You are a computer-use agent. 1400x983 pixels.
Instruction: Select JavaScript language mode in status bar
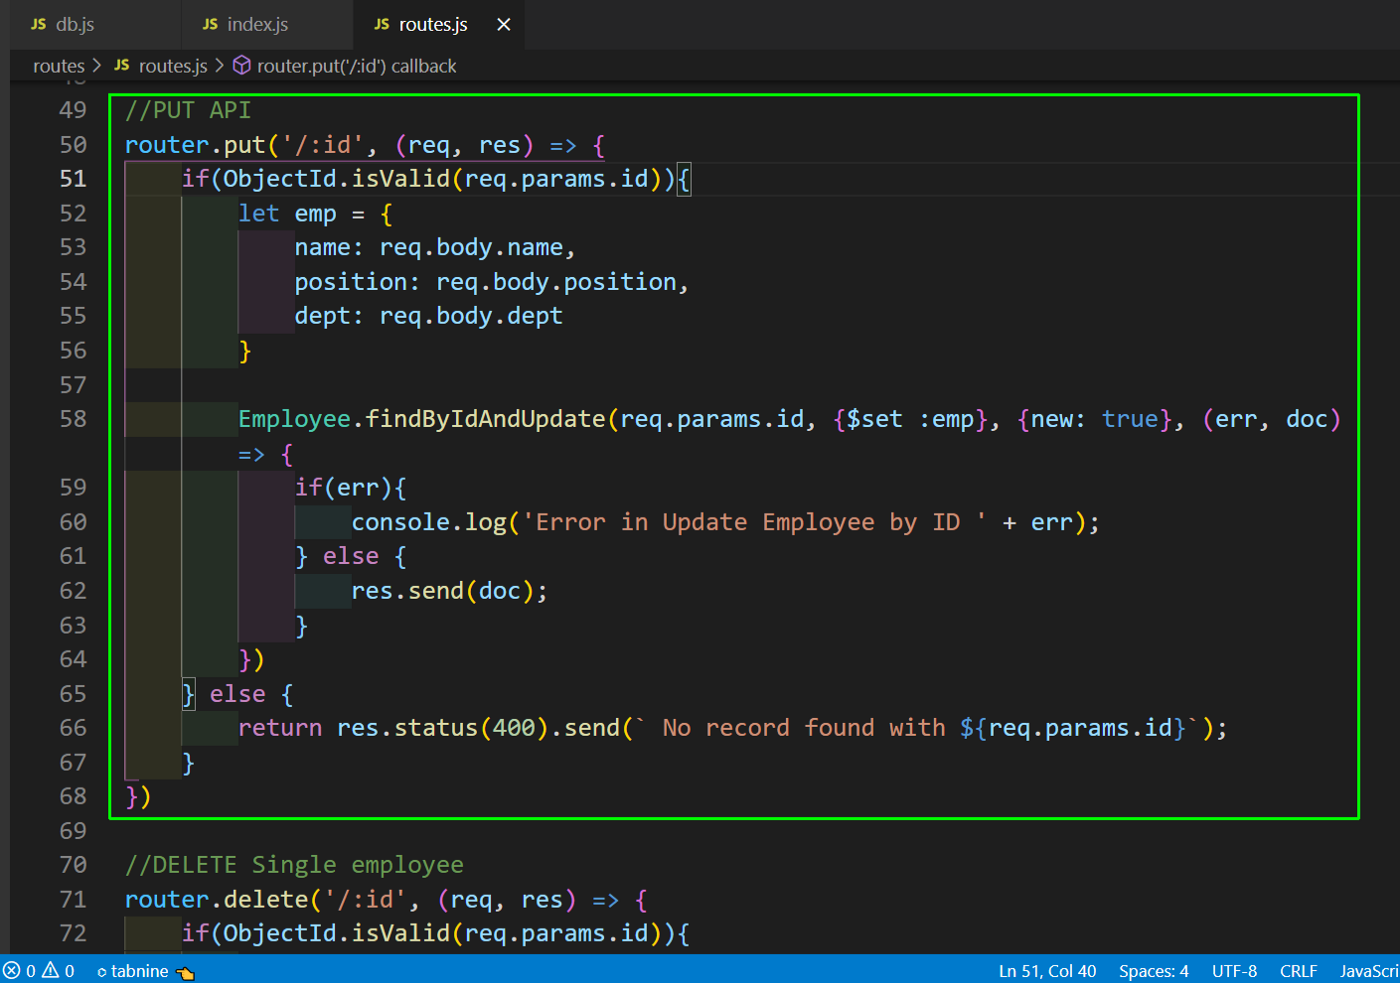[x=1369, y=971]
